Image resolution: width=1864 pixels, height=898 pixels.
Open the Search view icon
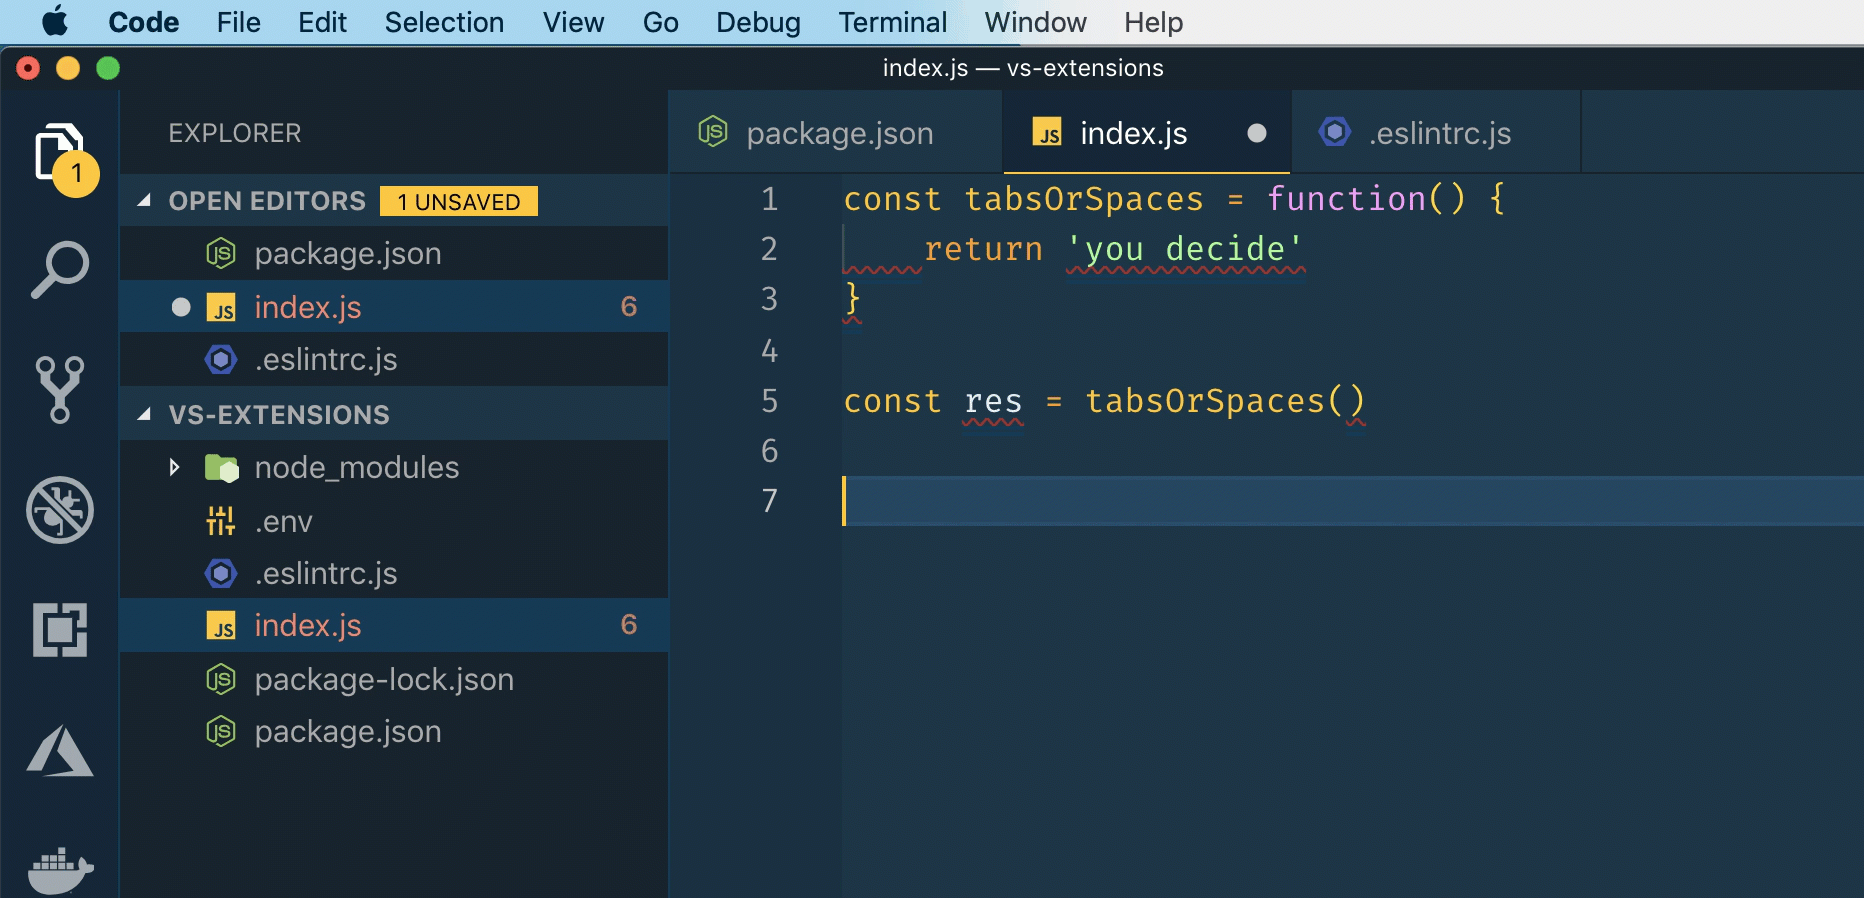click(x=60, y=269)
